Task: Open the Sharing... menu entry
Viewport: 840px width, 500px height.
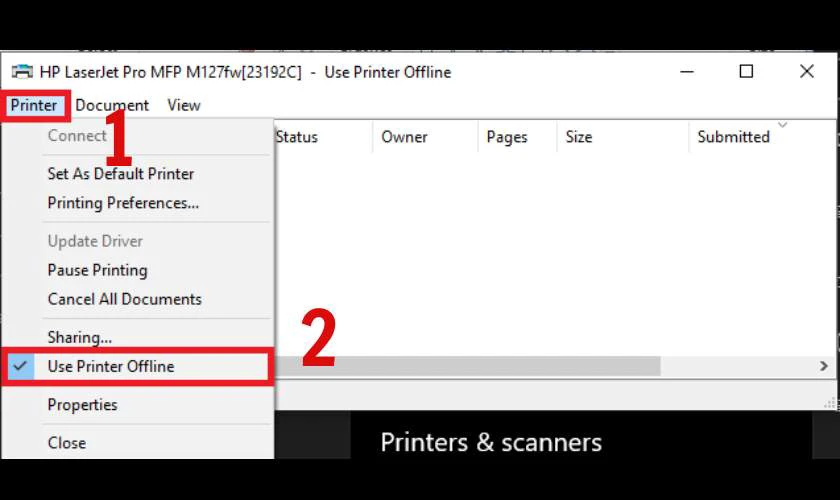Action: tap(80, 337)
